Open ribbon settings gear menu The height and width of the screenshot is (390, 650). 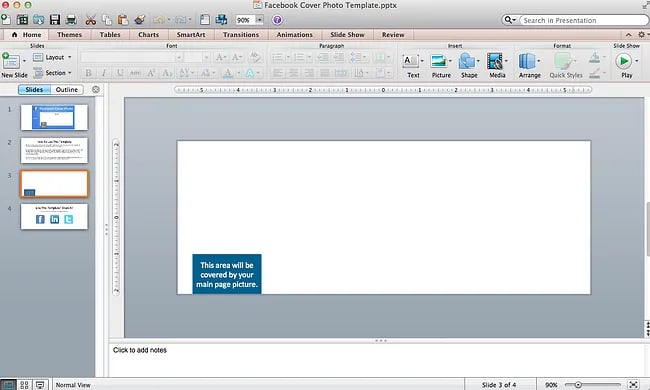pos(642,35)
